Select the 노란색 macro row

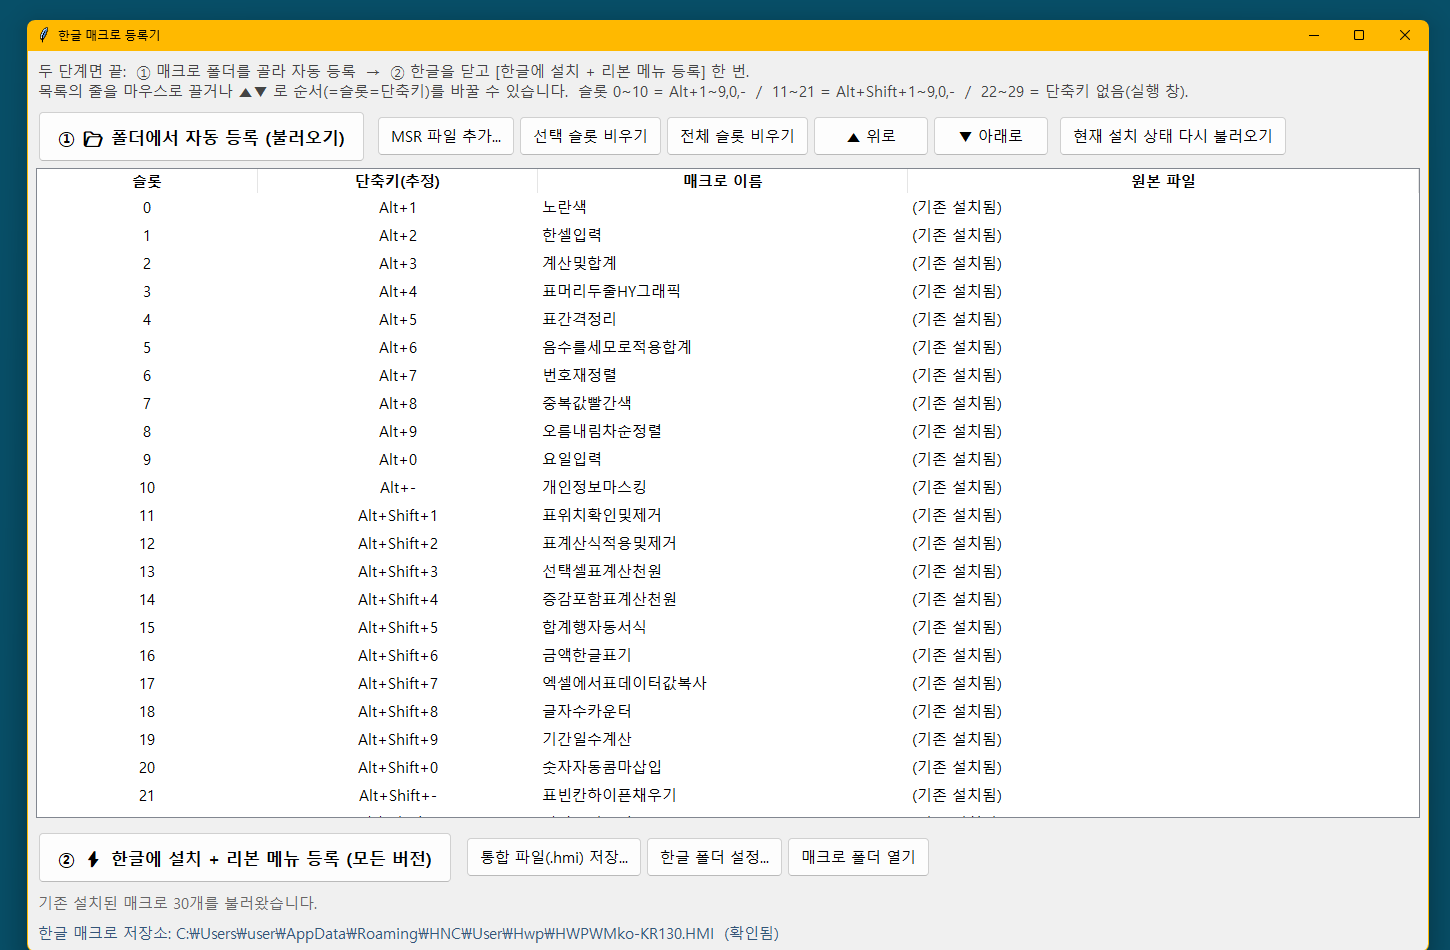[x=728, y=208]
